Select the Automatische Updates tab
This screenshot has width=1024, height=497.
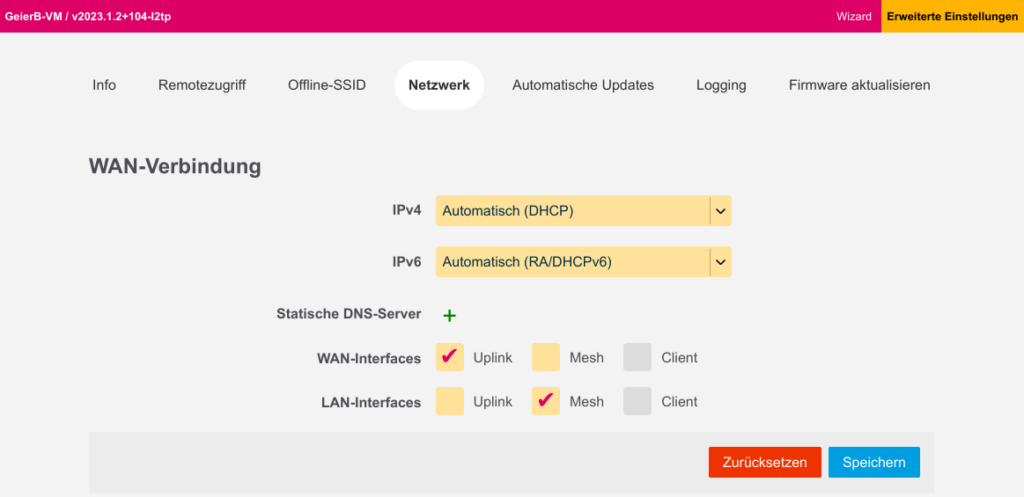tap(583, 85)
